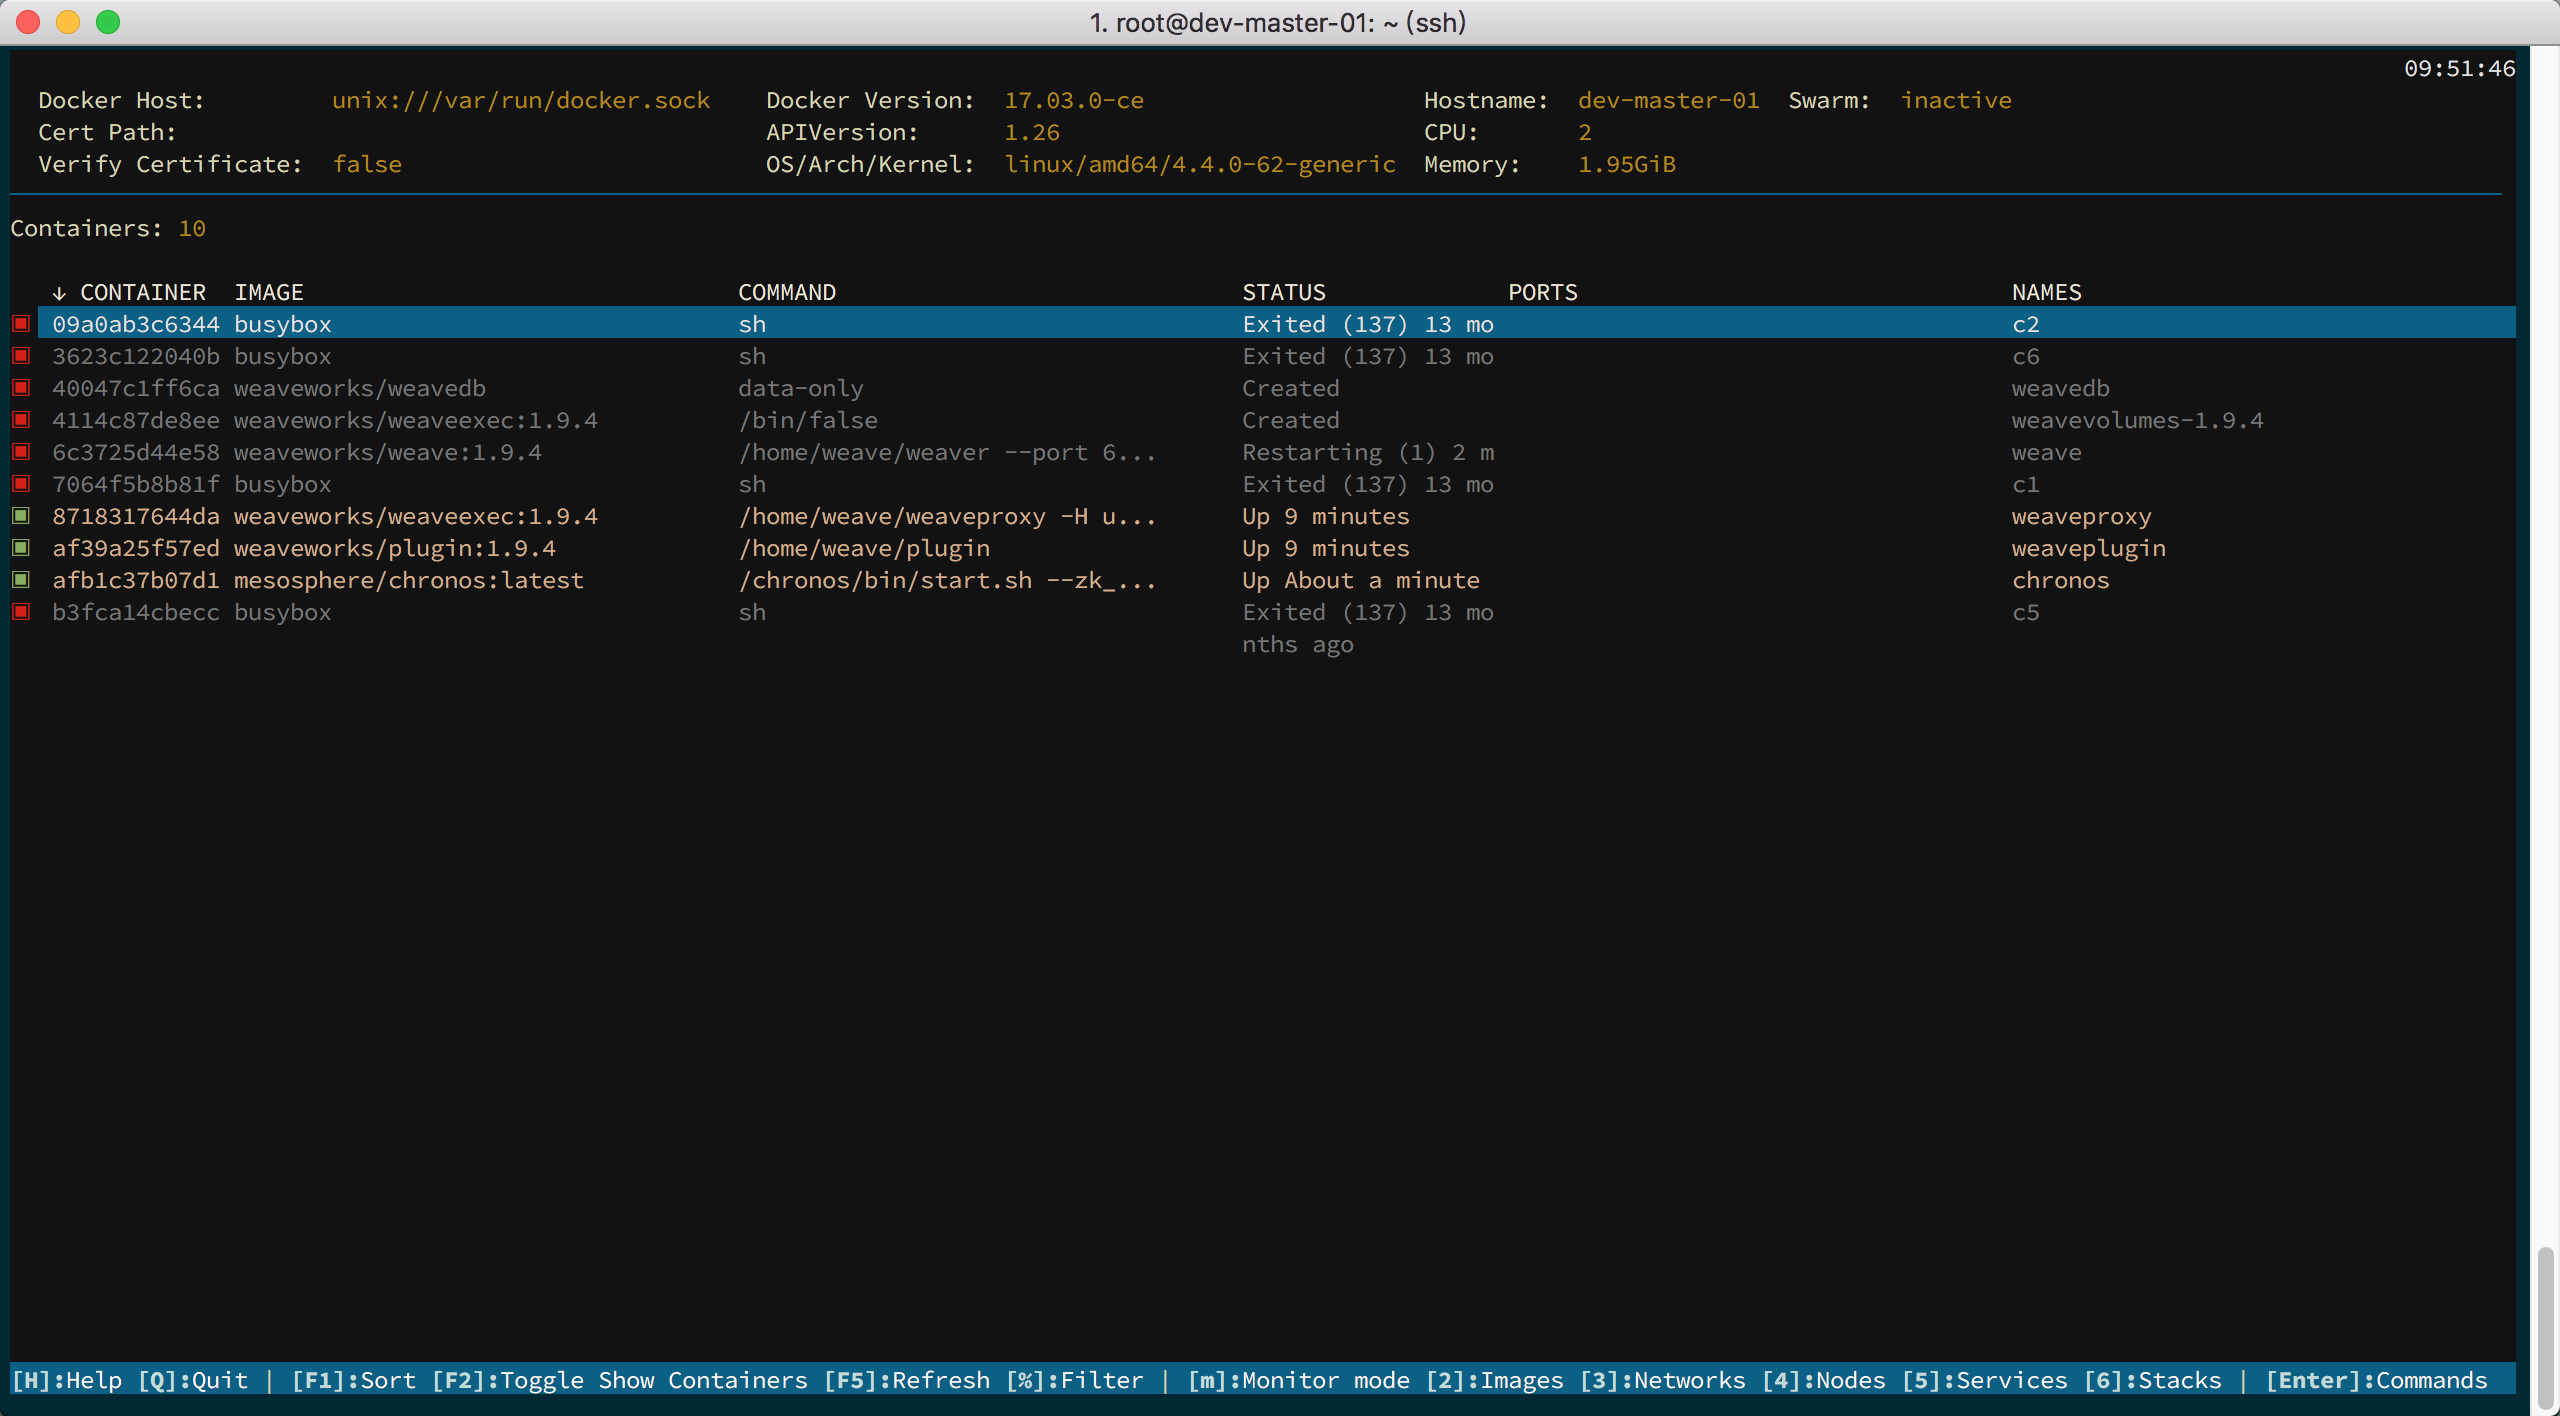2560x1416 pixels.
Task: Click Docker Host value unix:///var/run/docker.sock
Action: (x=521, y=100)
